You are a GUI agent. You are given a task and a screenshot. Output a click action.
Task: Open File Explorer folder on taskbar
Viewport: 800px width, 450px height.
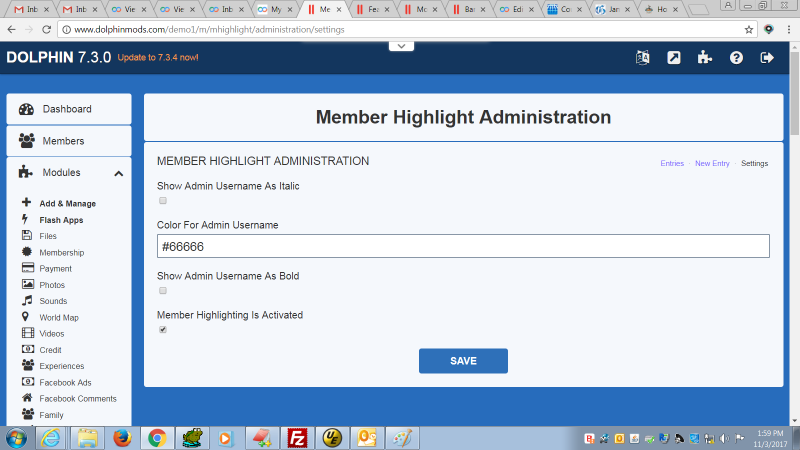coord(87,438)
